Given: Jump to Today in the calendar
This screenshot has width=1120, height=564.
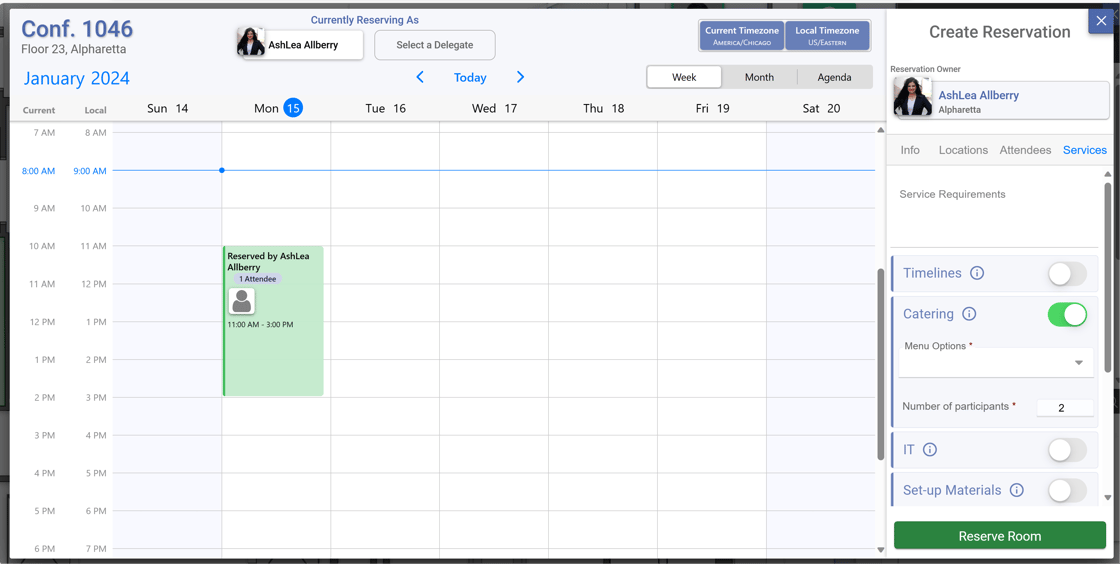Looking at the screenshot, I should [x=470, y=77].
